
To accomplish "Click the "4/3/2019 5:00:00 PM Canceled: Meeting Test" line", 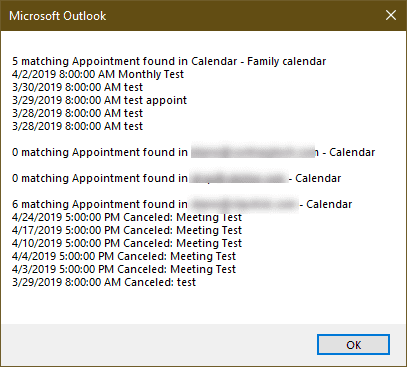I will 124,269.
